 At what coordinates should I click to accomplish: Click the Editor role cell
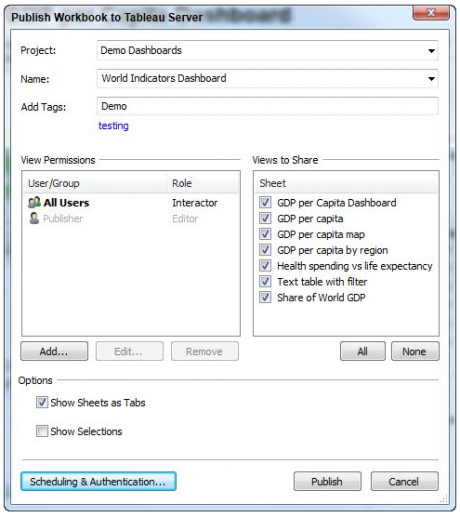185,218
